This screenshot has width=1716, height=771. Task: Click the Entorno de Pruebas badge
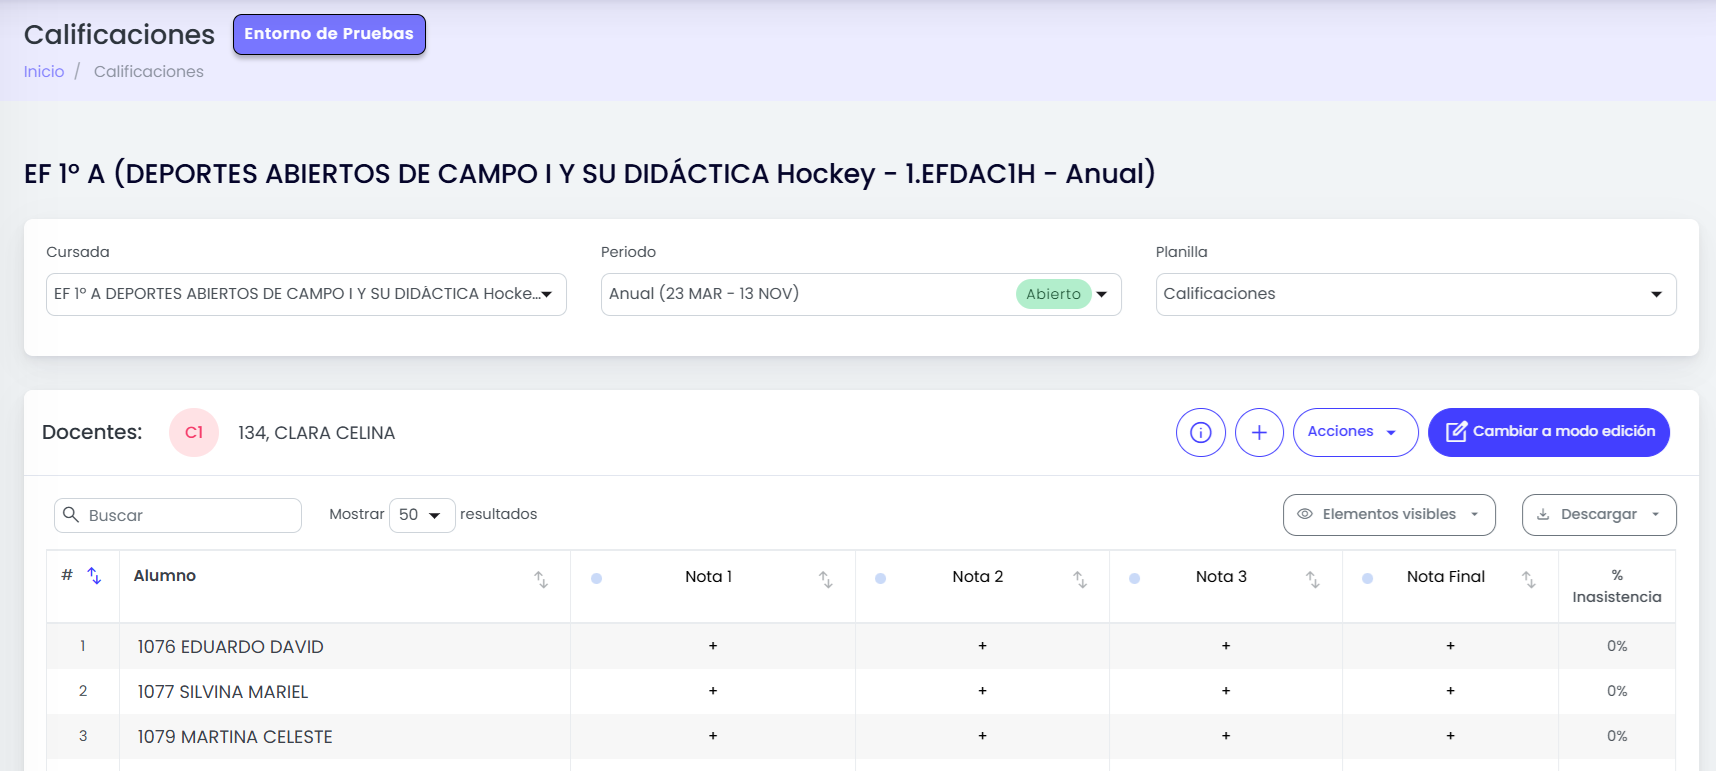coord(329,34)
